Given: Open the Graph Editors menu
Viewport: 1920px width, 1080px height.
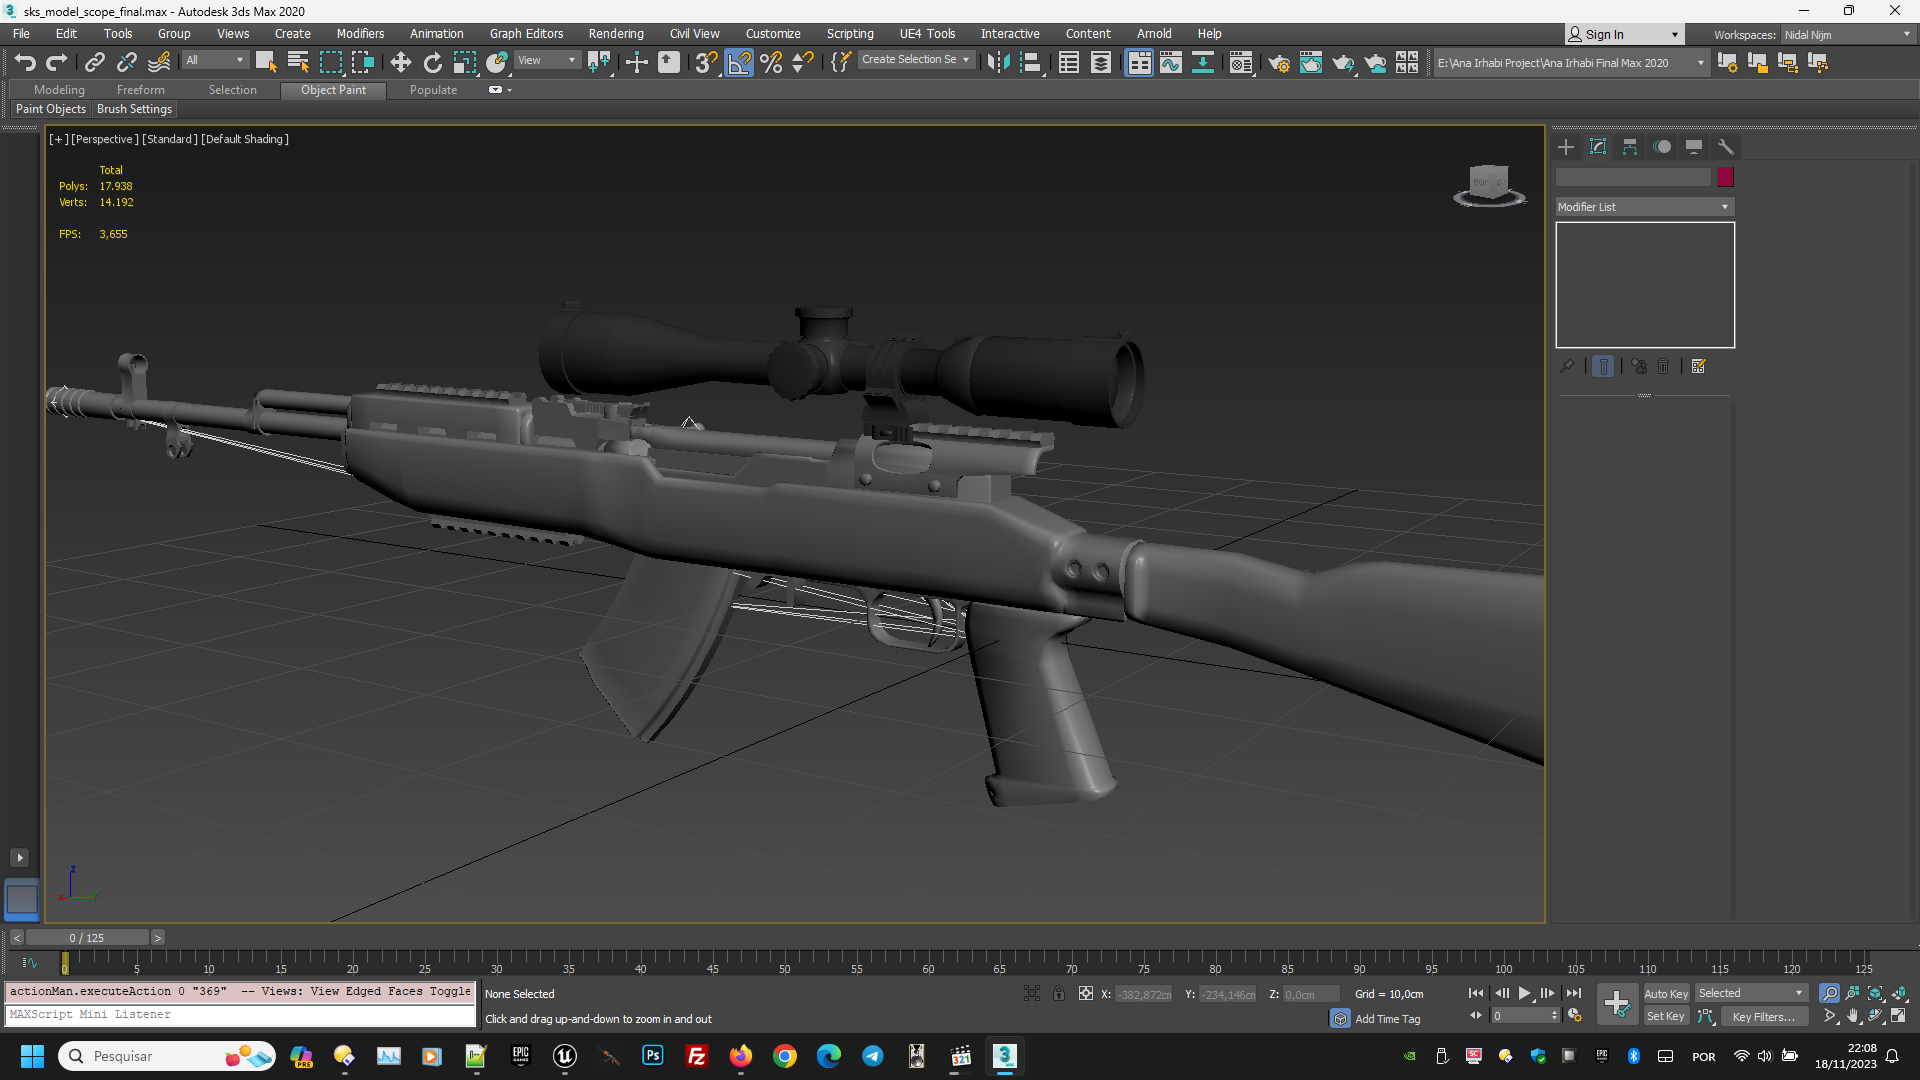Looking at the screenshot, I should coord(526,33).
